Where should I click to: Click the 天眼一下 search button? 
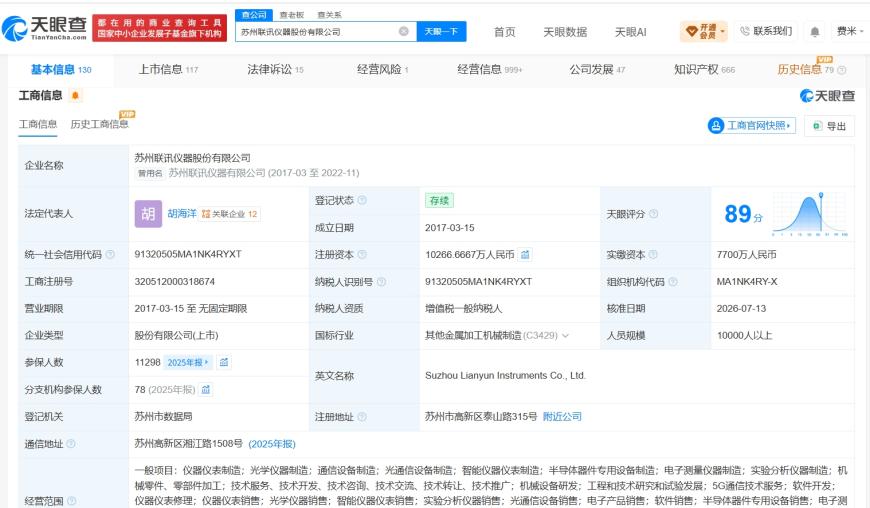click(441, 32)
